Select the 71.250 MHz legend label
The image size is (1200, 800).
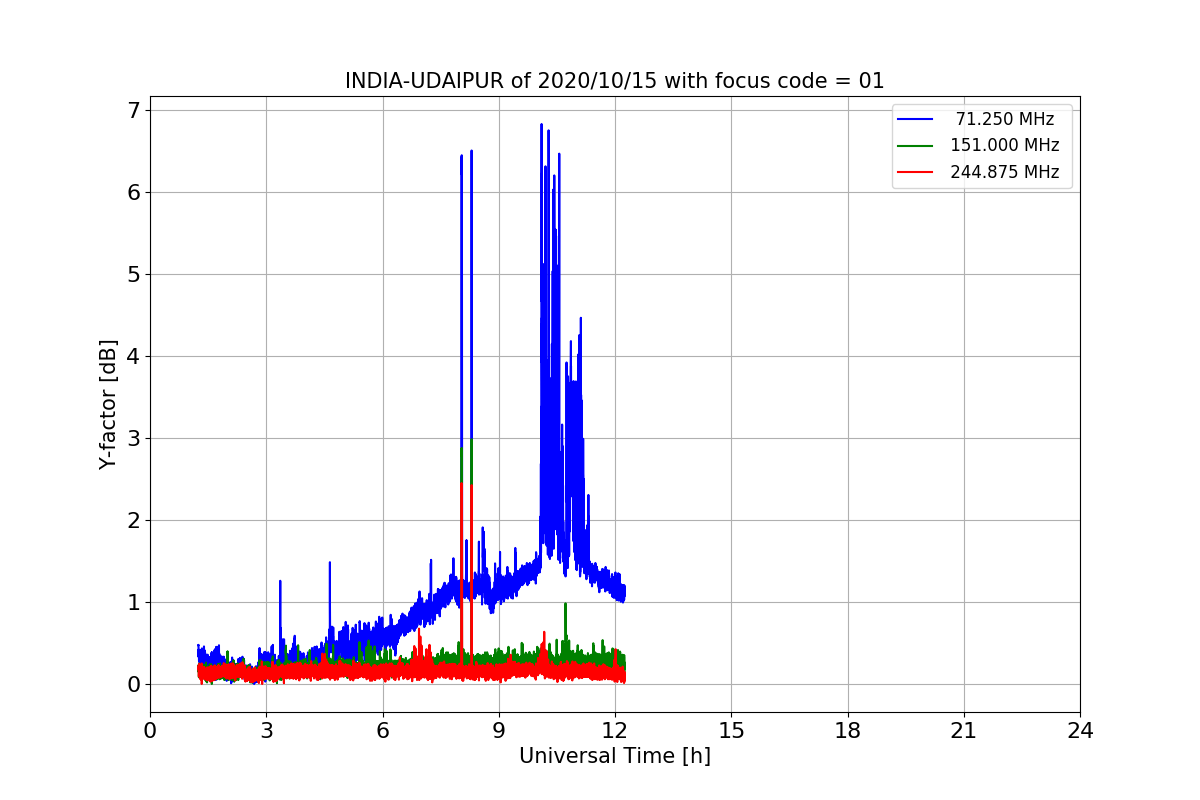(1004, 119)
